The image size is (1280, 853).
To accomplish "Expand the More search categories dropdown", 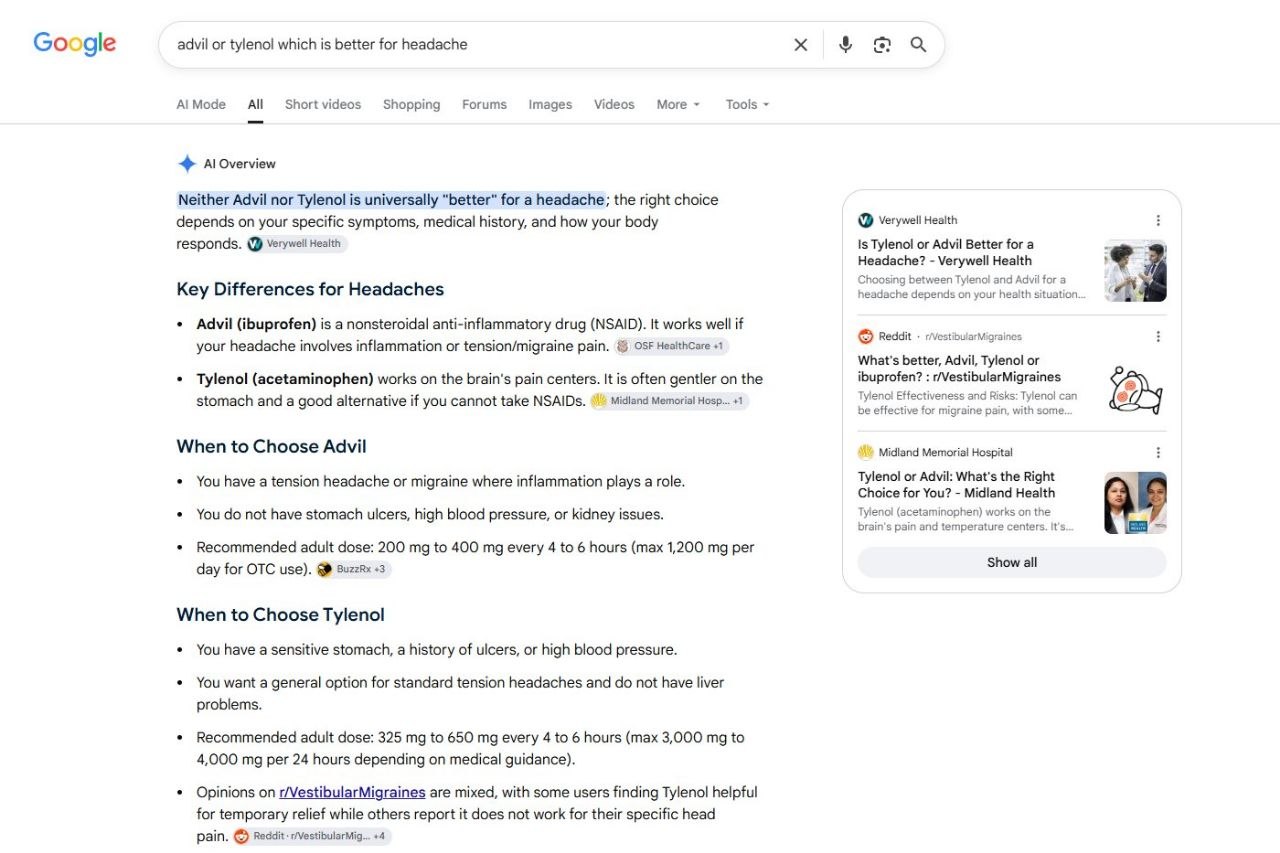I will click(678, 104).
